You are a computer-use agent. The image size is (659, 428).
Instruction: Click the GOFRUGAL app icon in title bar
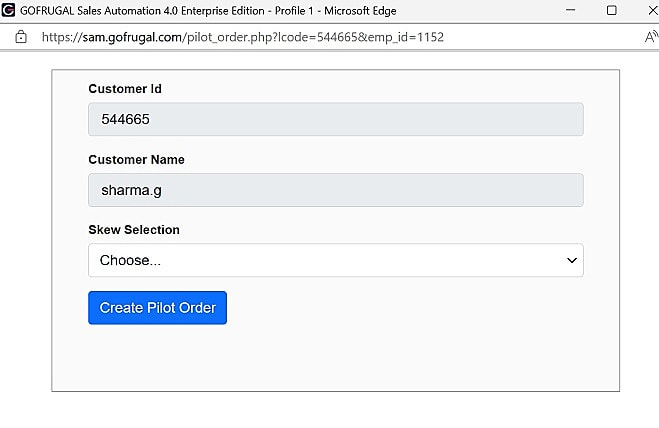[x=9, y=10]
